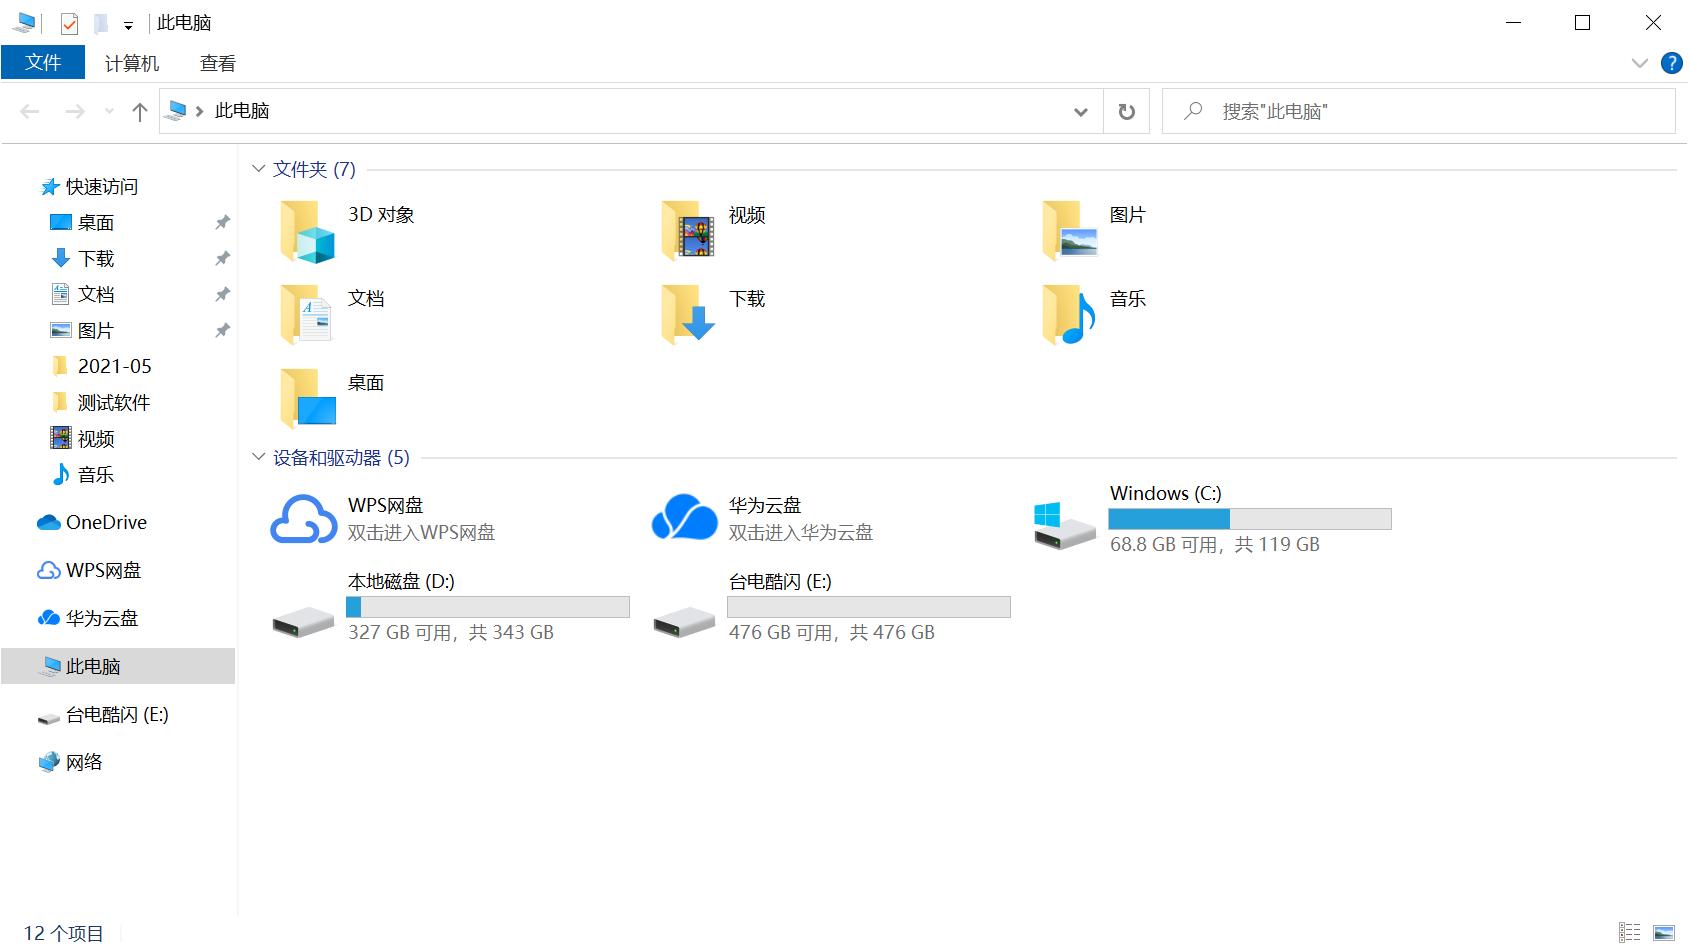Switch to details view layout

[1630, 933]
